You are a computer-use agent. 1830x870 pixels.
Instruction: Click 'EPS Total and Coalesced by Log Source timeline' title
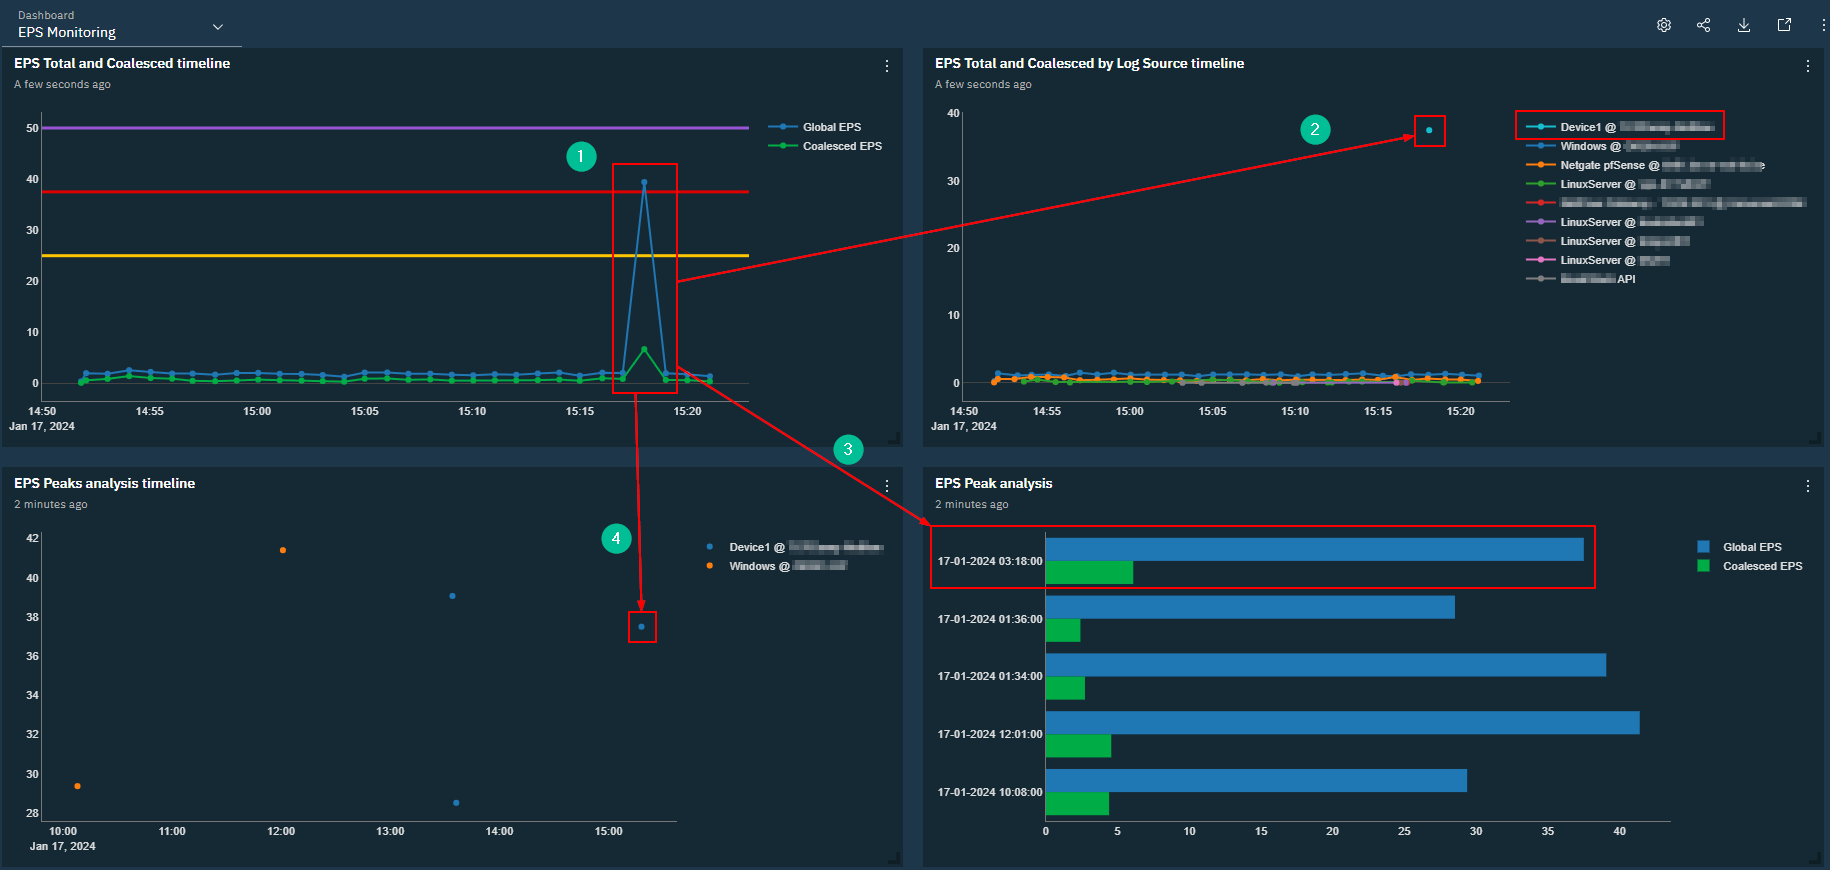click(1090, 63)
